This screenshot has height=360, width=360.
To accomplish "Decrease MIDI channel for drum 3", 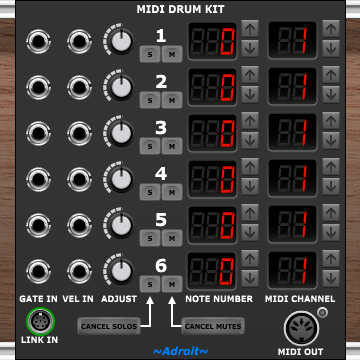I will click(x=331, y=141).
